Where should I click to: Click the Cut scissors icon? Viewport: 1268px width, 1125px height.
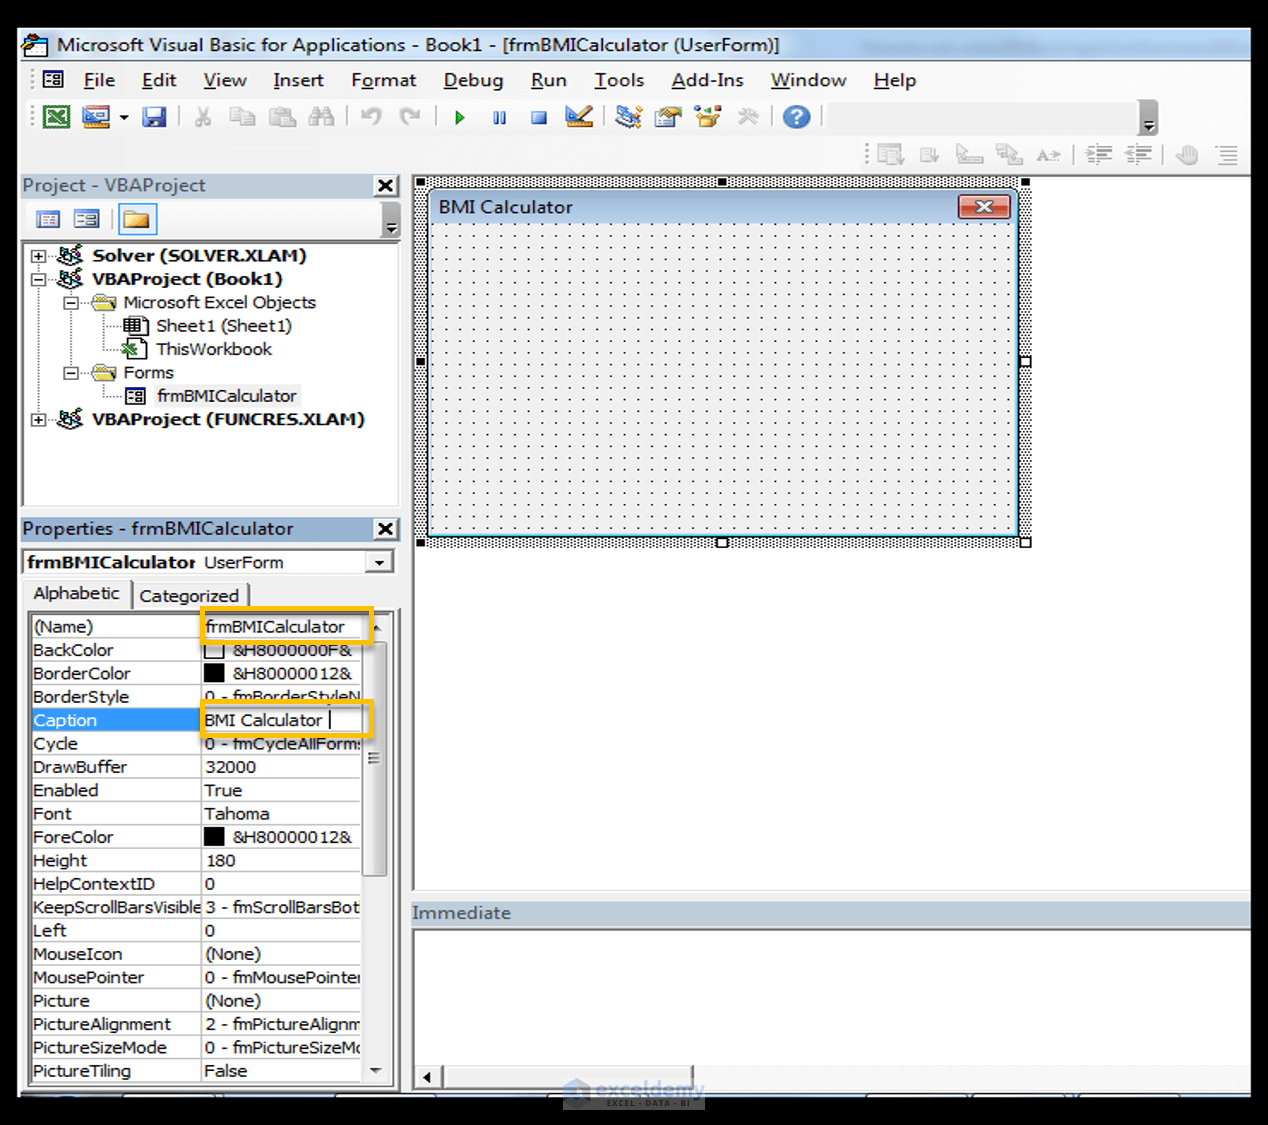[x=203, y=117]
